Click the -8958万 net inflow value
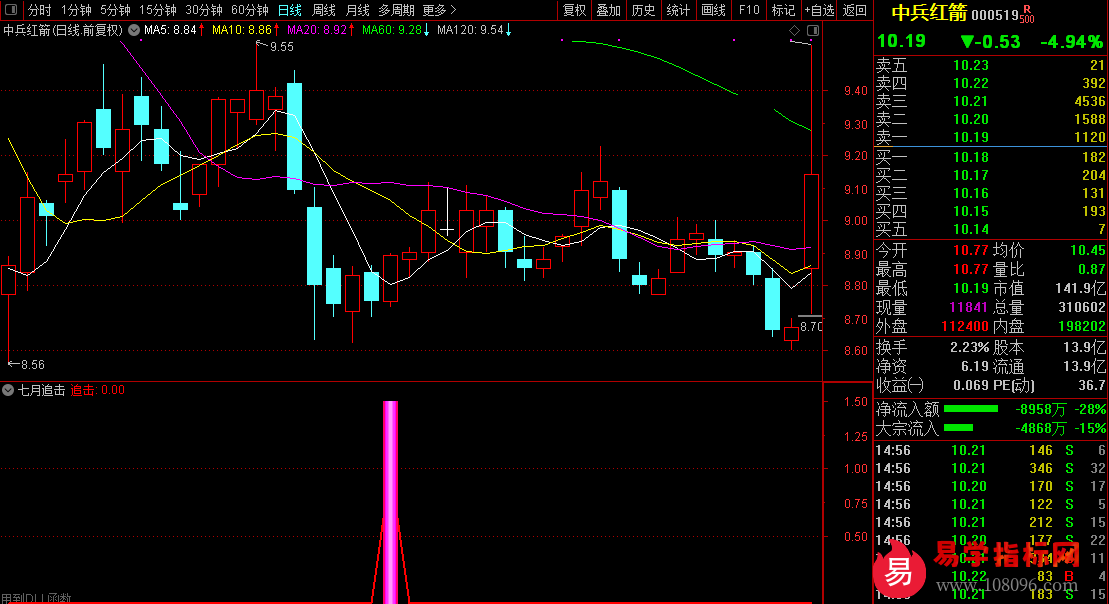Screen dimensions: 1109x604 coord(1040,410)
